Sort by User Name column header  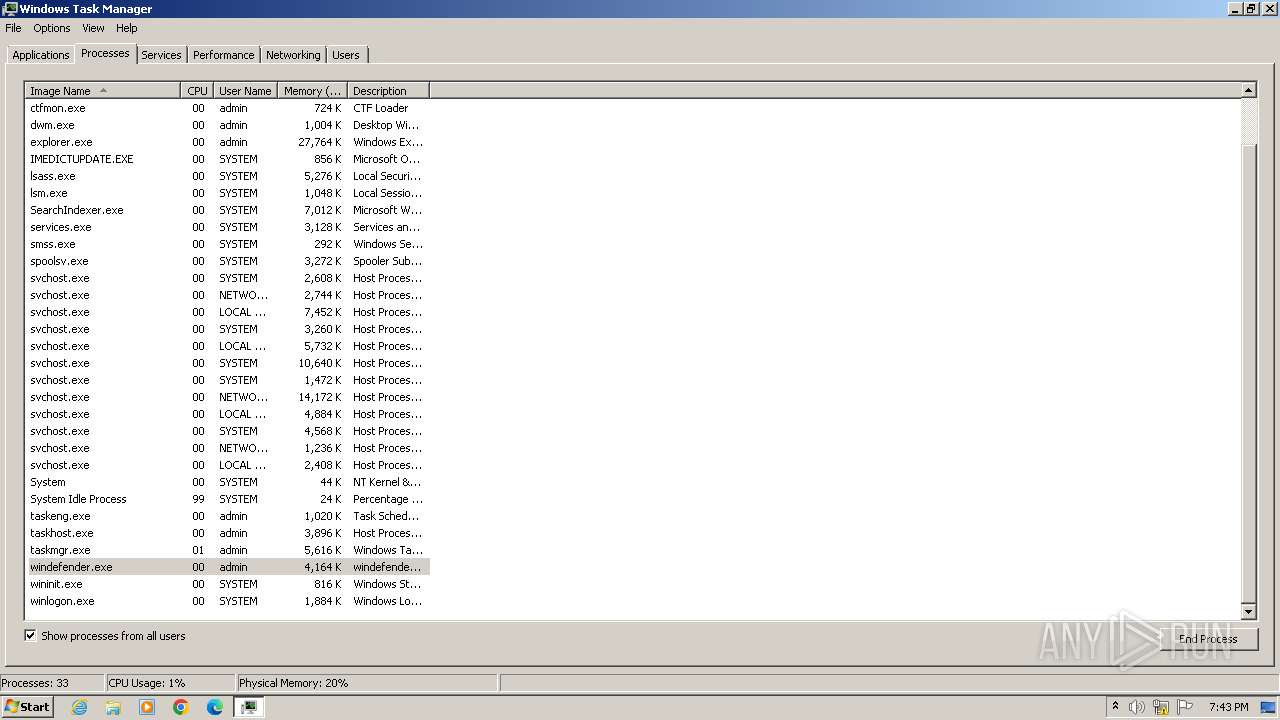[x=245, y=91]
